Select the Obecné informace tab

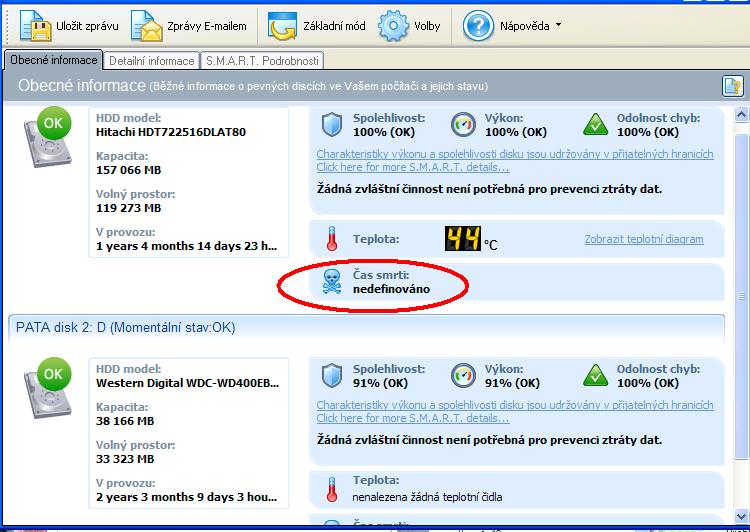[x=53, y=61]
